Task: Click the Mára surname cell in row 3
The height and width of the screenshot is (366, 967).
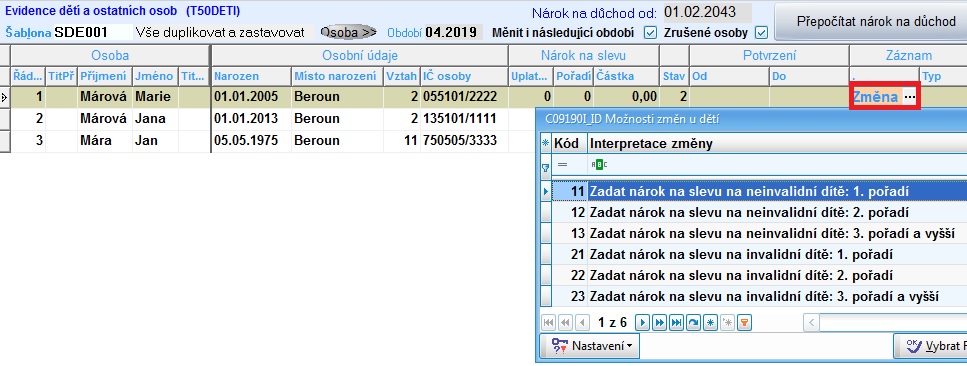Action: (105, 140)
